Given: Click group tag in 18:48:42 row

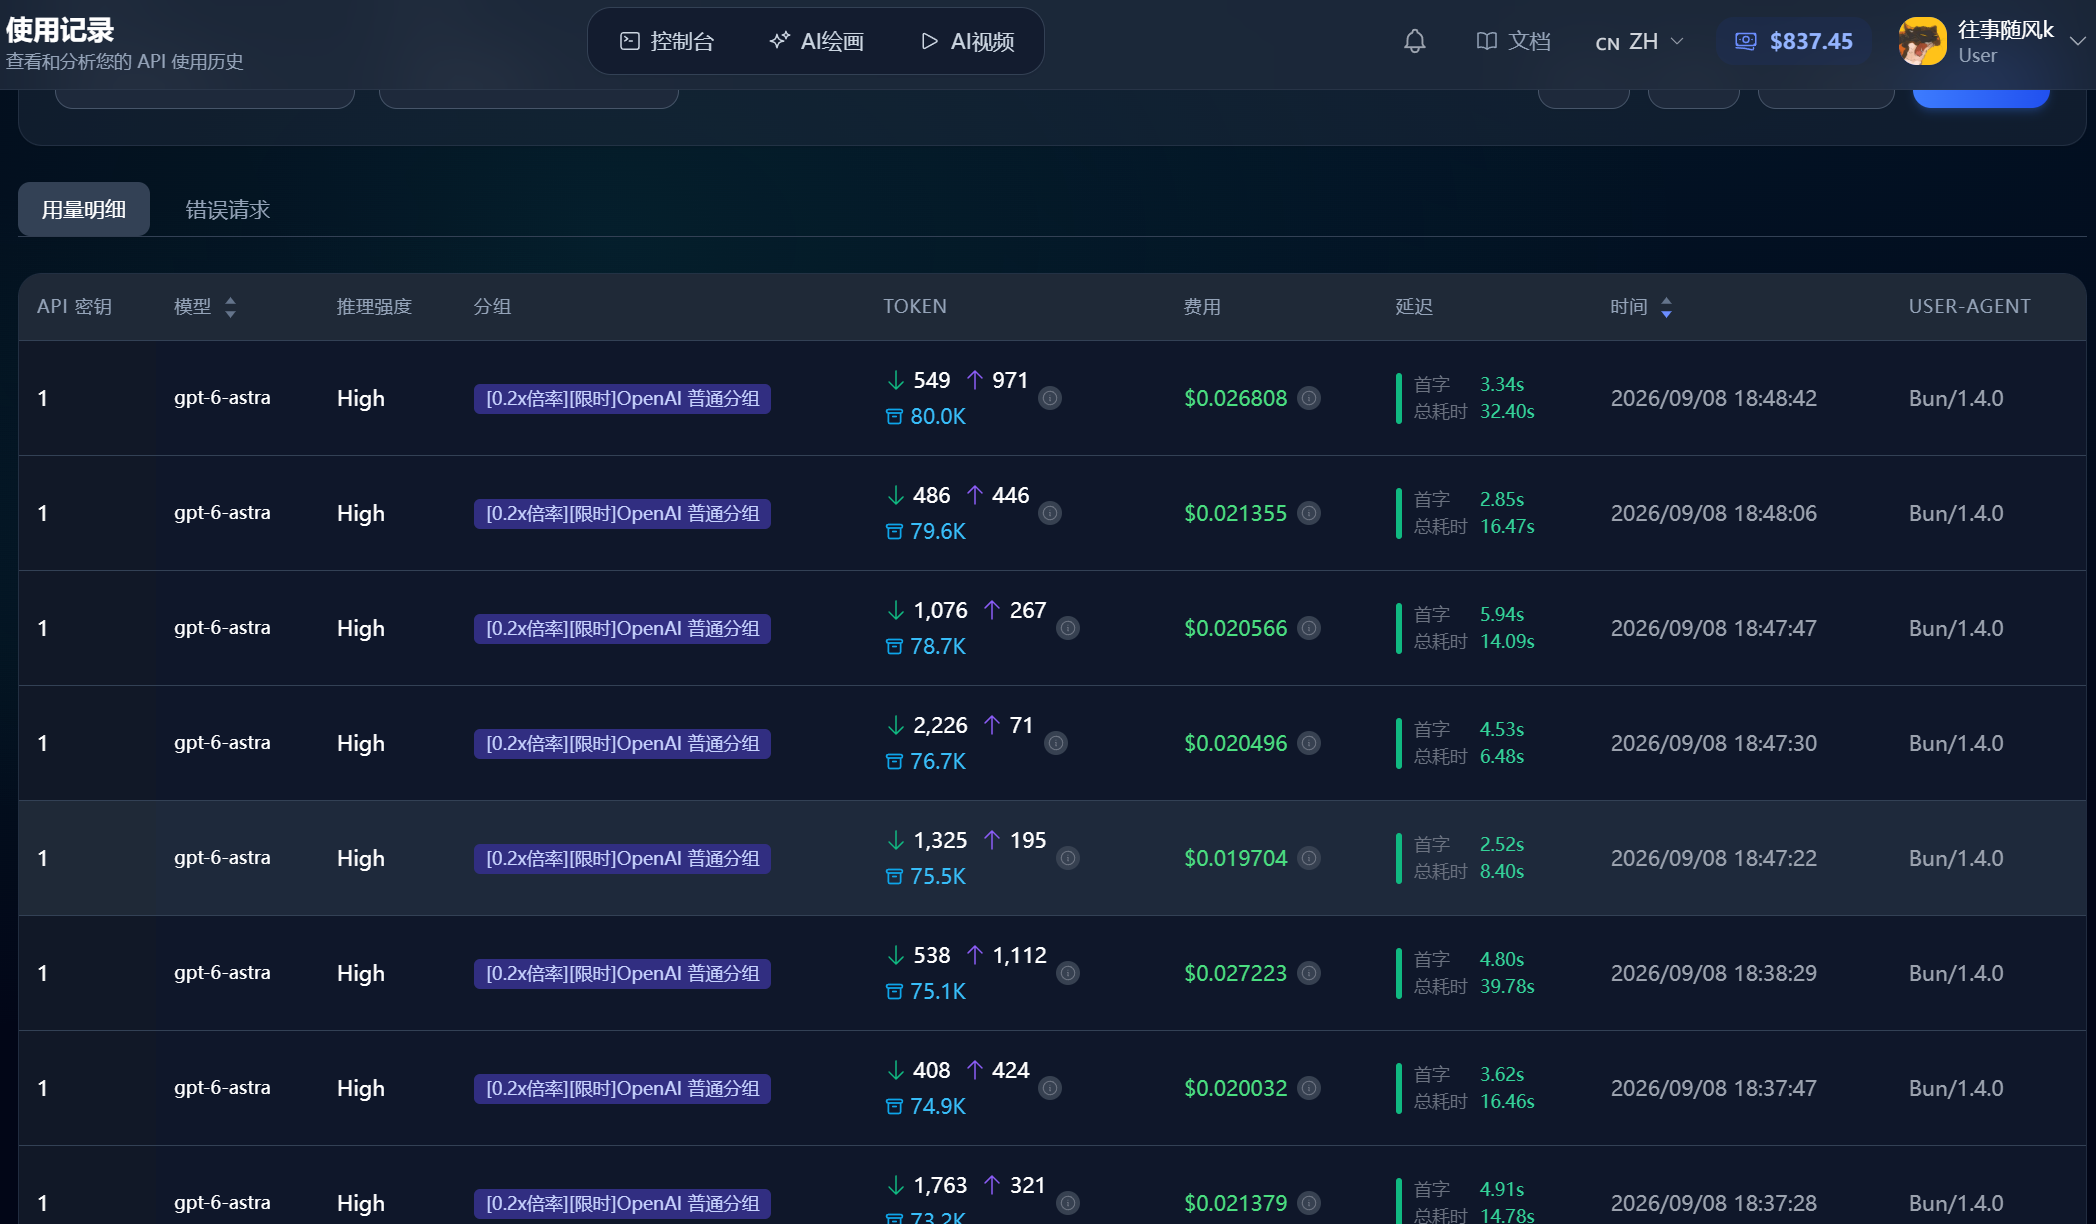Looking at the screenshot, I should (x=622, y=398).
